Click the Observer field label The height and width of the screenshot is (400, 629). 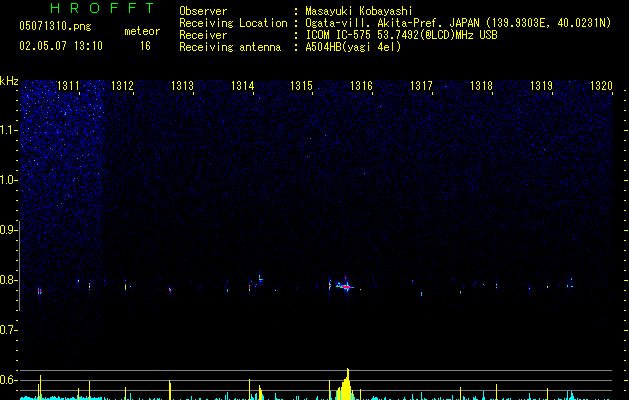(203, 11)
